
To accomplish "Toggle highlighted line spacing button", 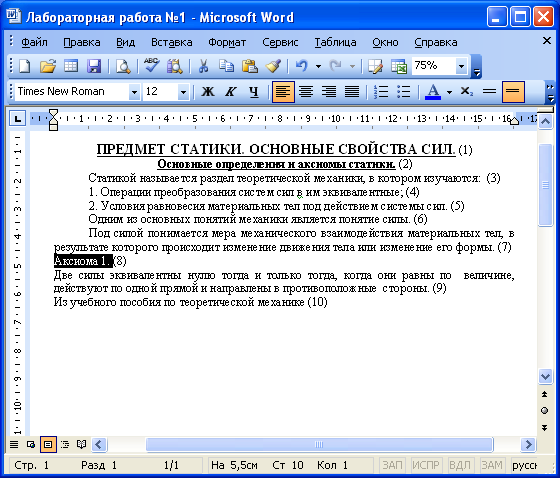I will coord(513,92).
